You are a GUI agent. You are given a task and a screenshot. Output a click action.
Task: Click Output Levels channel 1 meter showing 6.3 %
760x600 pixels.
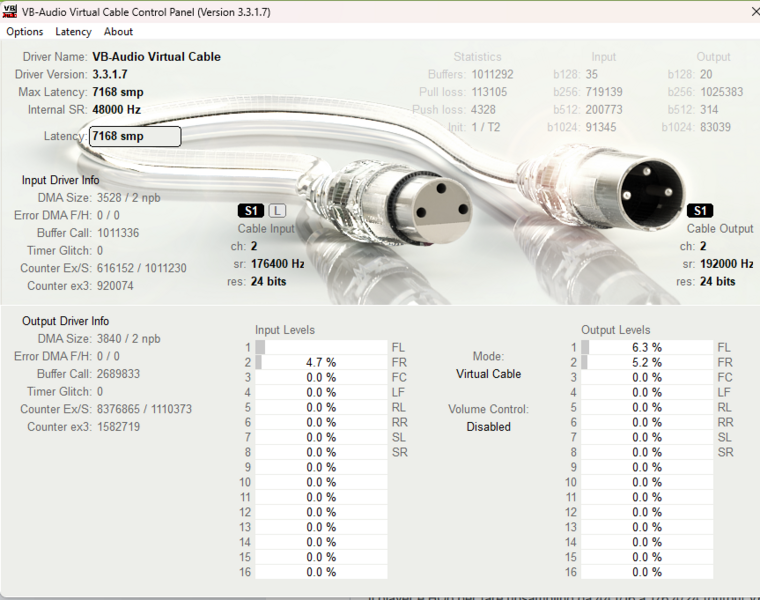click(x=647, y=347)
